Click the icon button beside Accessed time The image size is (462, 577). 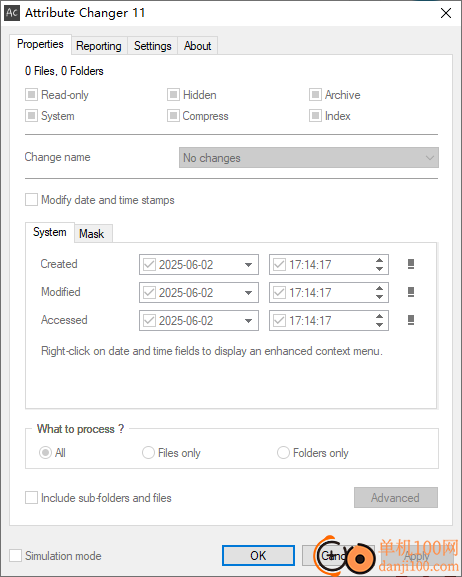(411, 320)
